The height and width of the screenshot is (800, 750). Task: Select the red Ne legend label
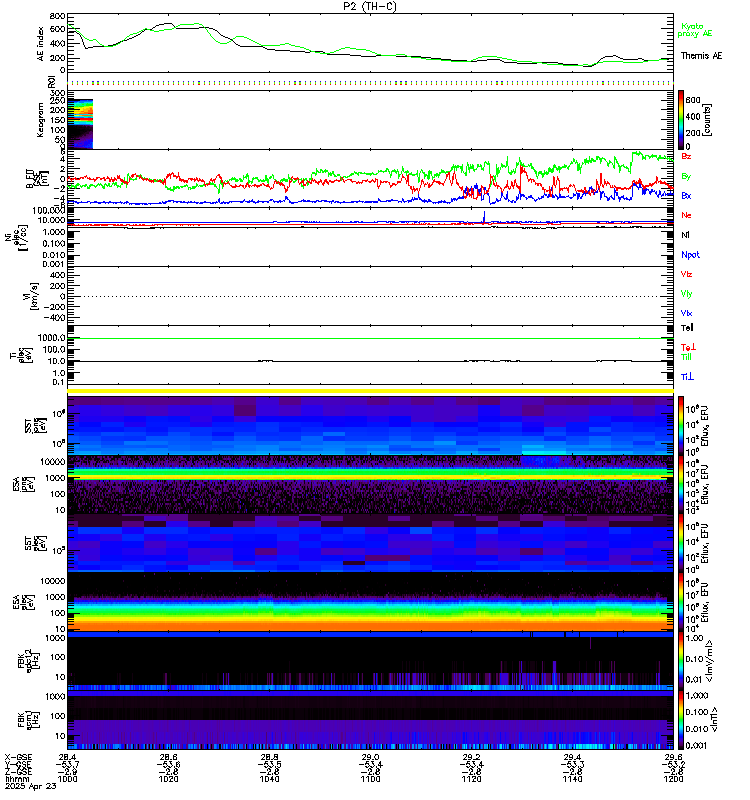pyautogui.click(x=686, y=215)
